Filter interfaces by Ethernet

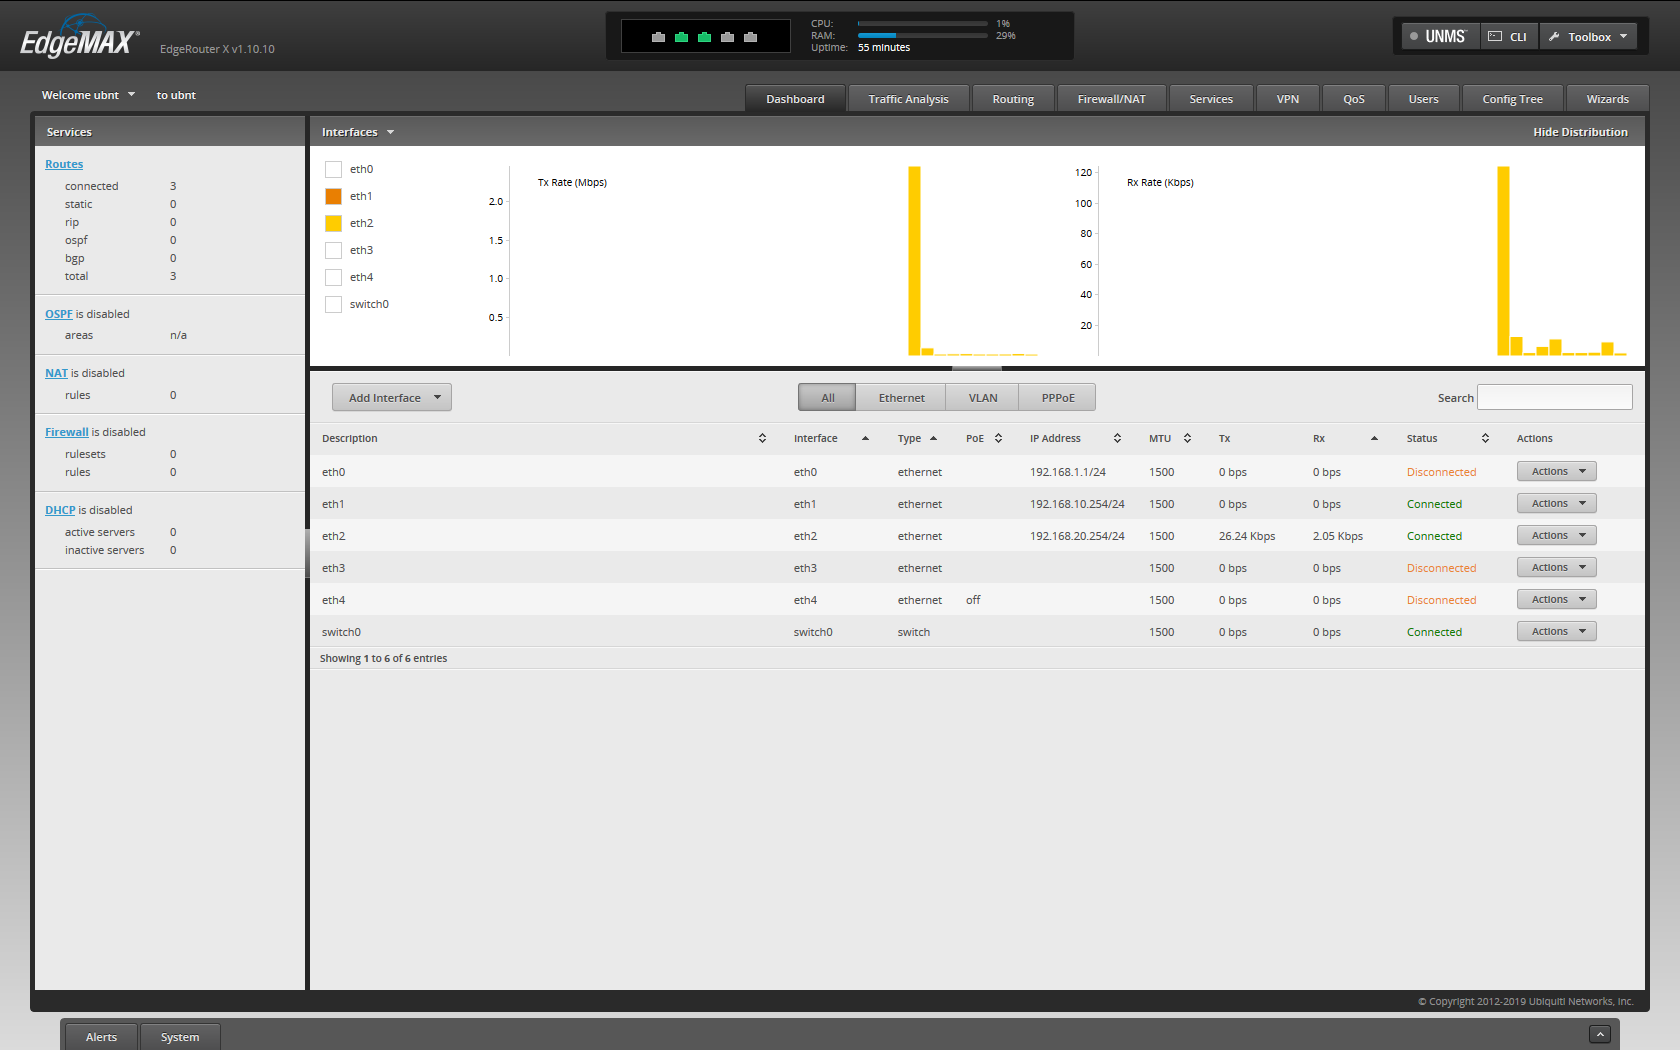tap(901, 397)
